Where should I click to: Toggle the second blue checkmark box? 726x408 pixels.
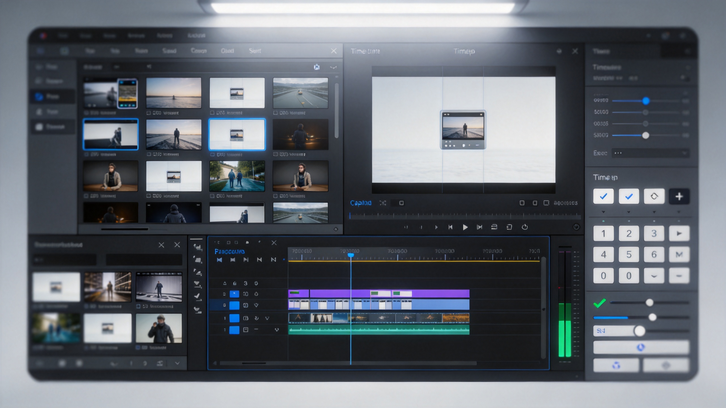tap(629, 196)
